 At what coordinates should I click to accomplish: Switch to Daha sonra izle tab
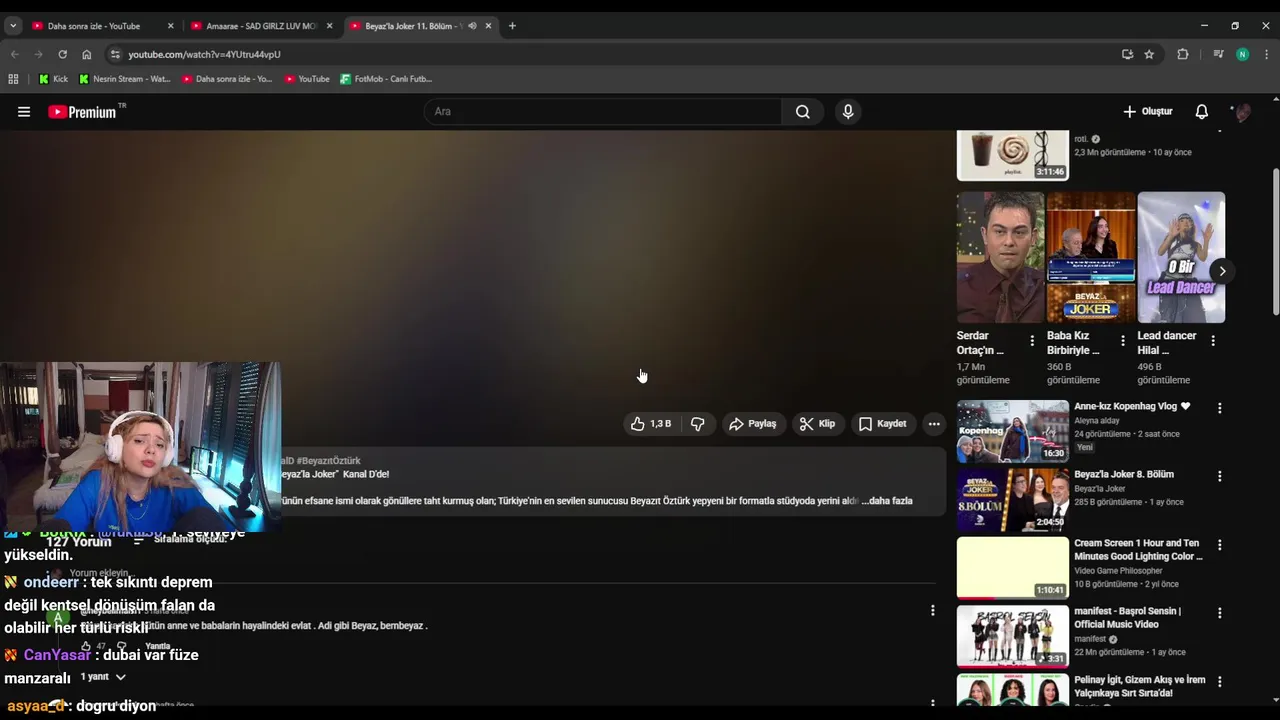[104, 26]
